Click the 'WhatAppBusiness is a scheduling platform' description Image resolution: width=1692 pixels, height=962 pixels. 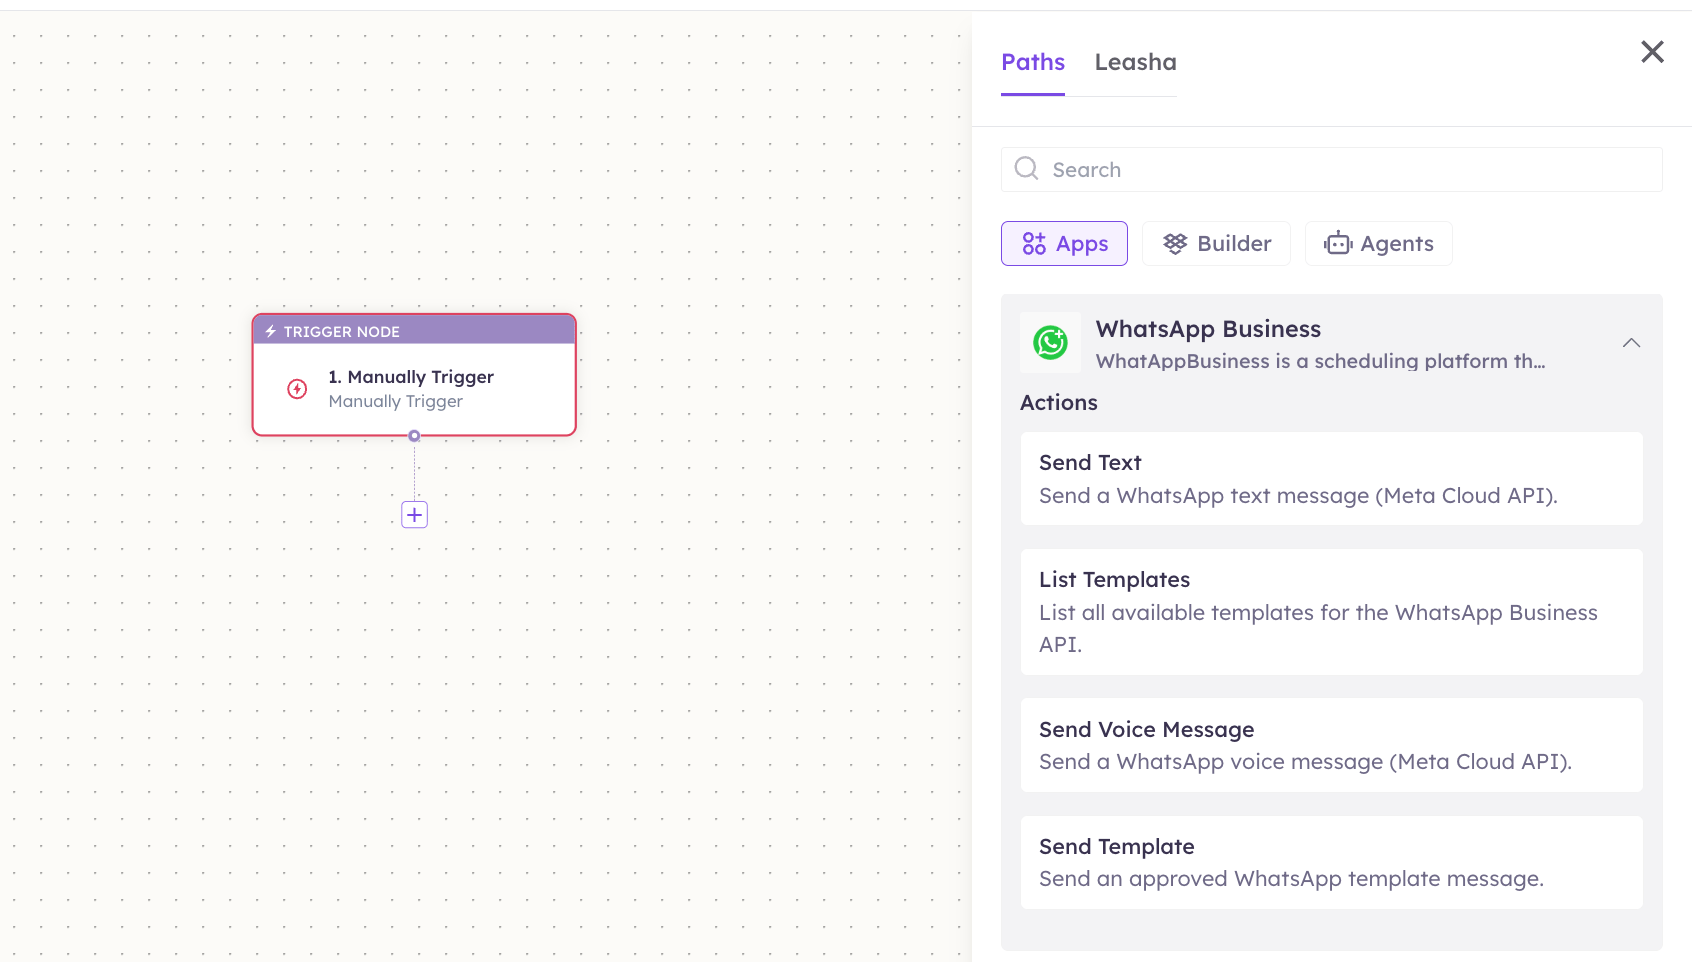[x=1320, y=361]
